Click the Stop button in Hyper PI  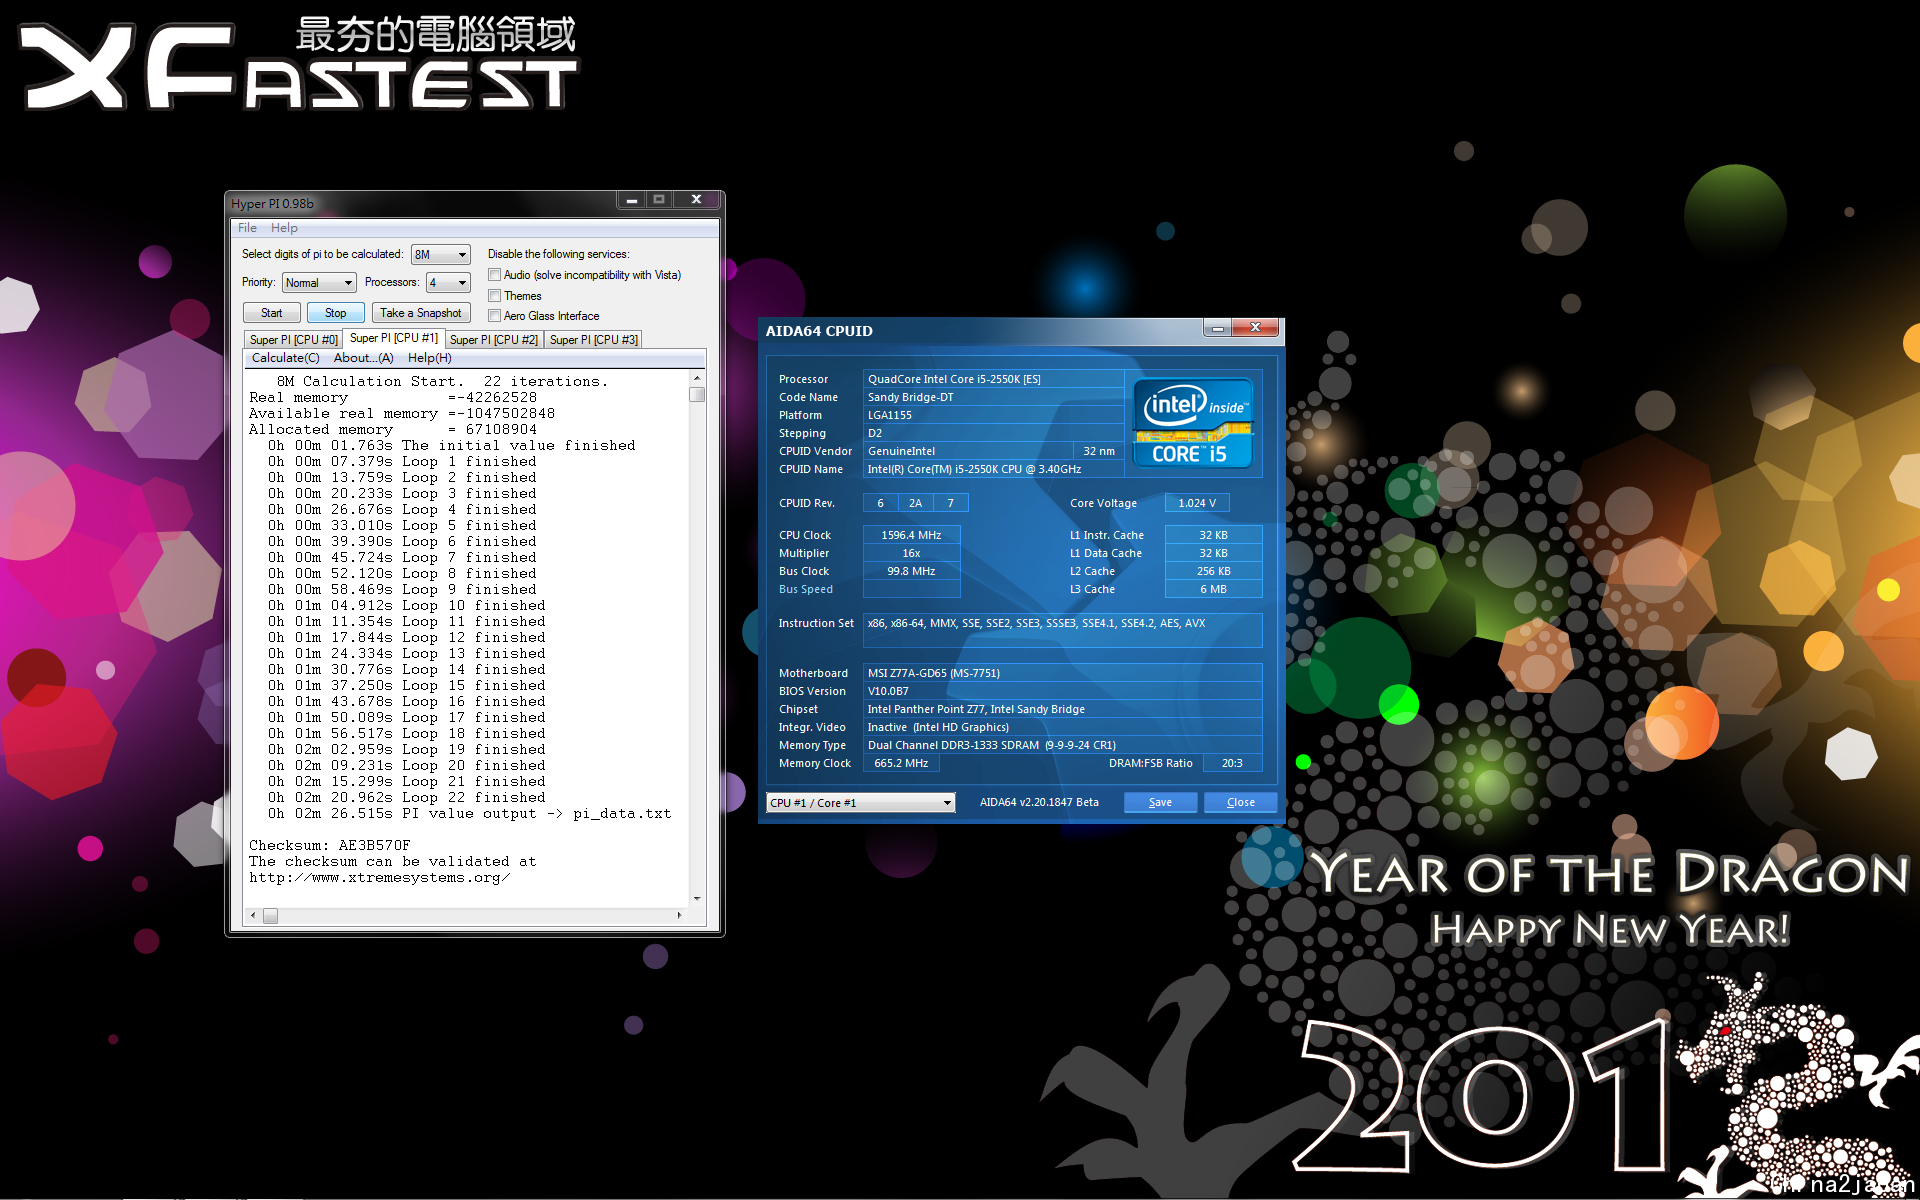coord(335,313)
